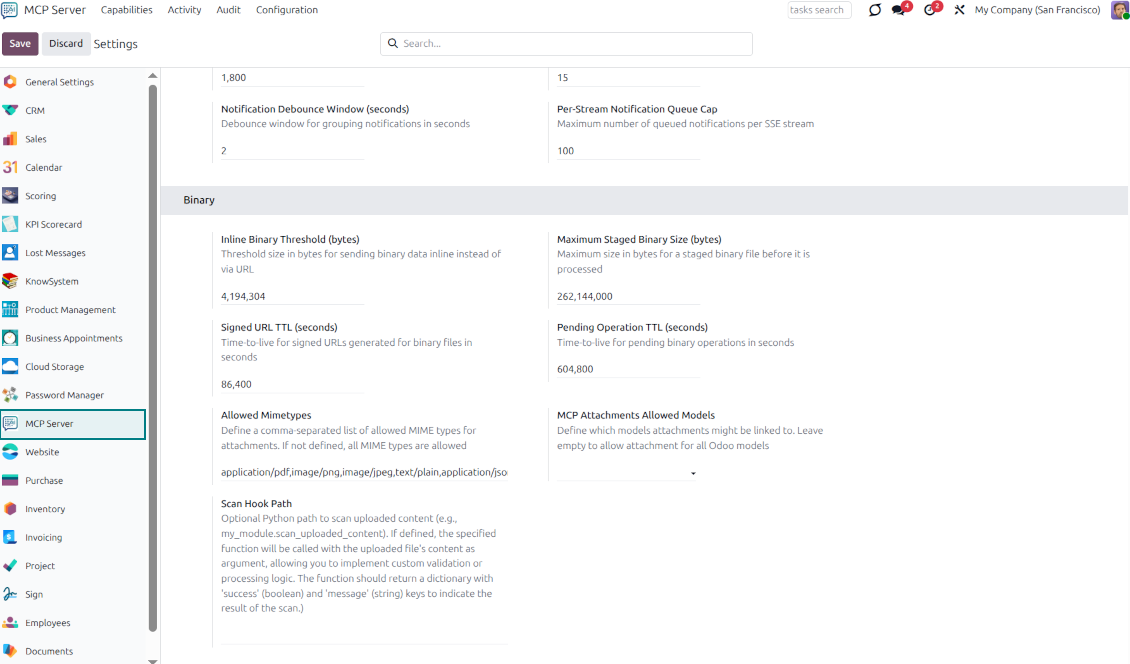Discard the pending settings changes
Image resolution: width=1130 pixels, height=664 pixels.
(x=65, y=43)
